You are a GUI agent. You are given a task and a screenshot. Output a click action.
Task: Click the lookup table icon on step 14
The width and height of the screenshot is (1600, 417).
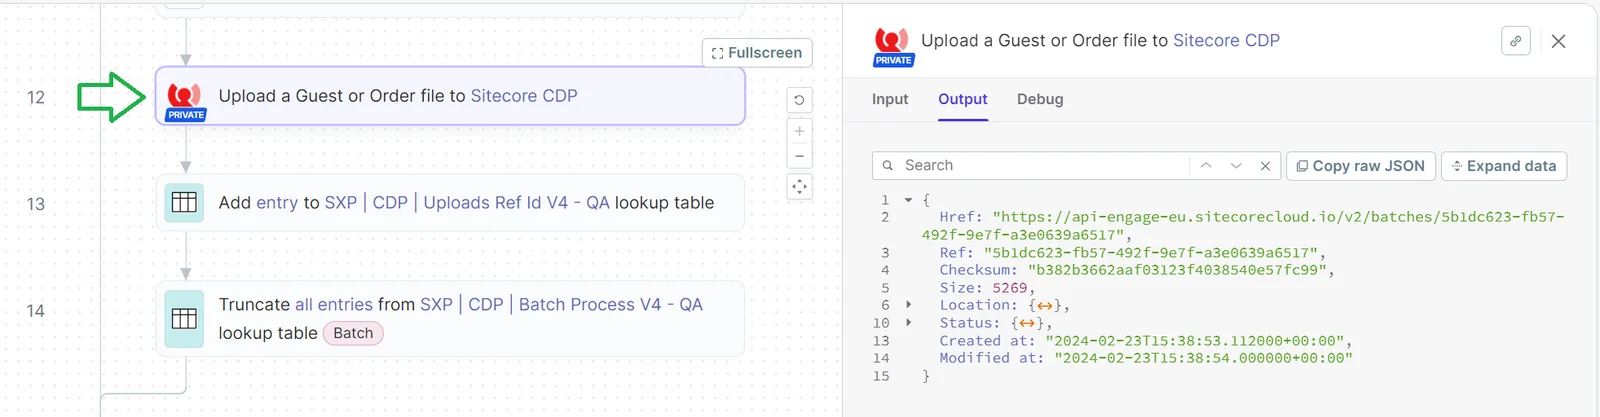click(x=184, y=318)
